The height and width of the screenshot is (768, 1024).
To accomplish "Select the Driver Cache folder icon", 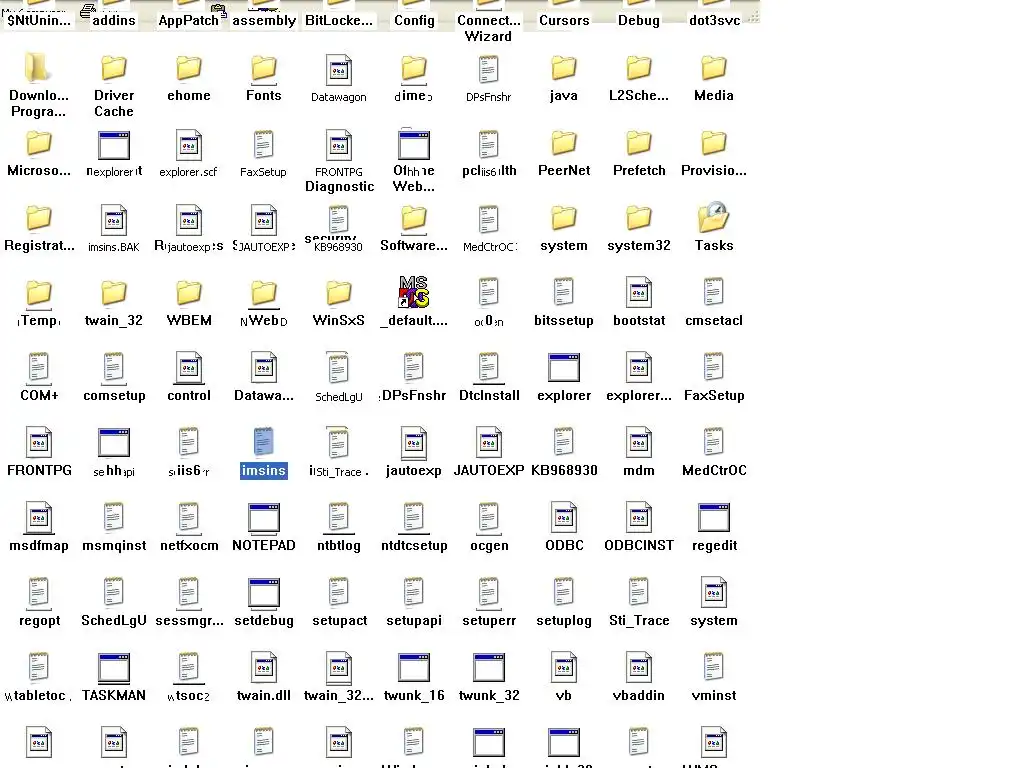I will point(114,68).
